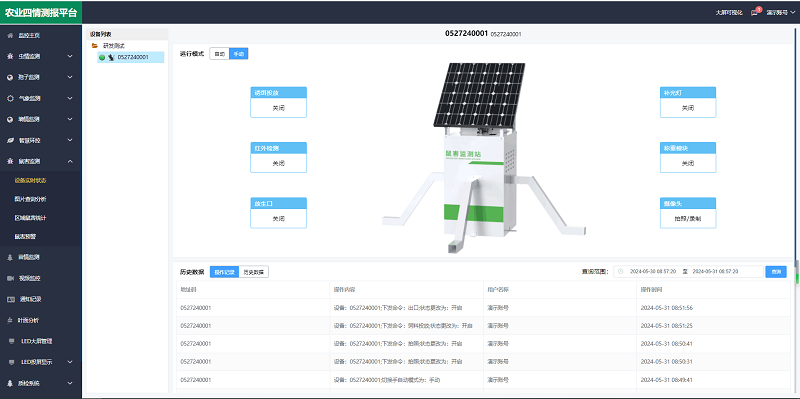Click the vertical page scrollbar thumb
Viewport: 800px width, 399px height.
pos(797,272)
